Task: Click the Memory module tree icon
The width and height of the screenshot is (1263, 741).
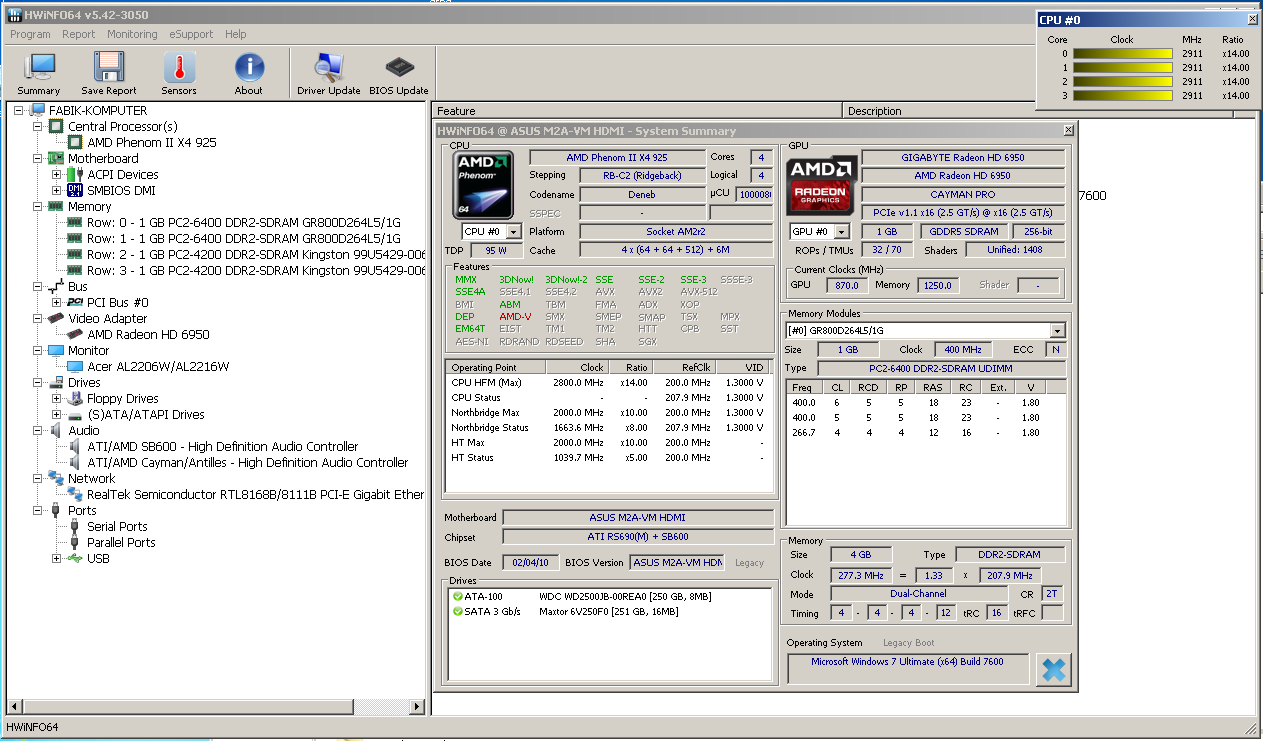Action: tap(57, 206)
